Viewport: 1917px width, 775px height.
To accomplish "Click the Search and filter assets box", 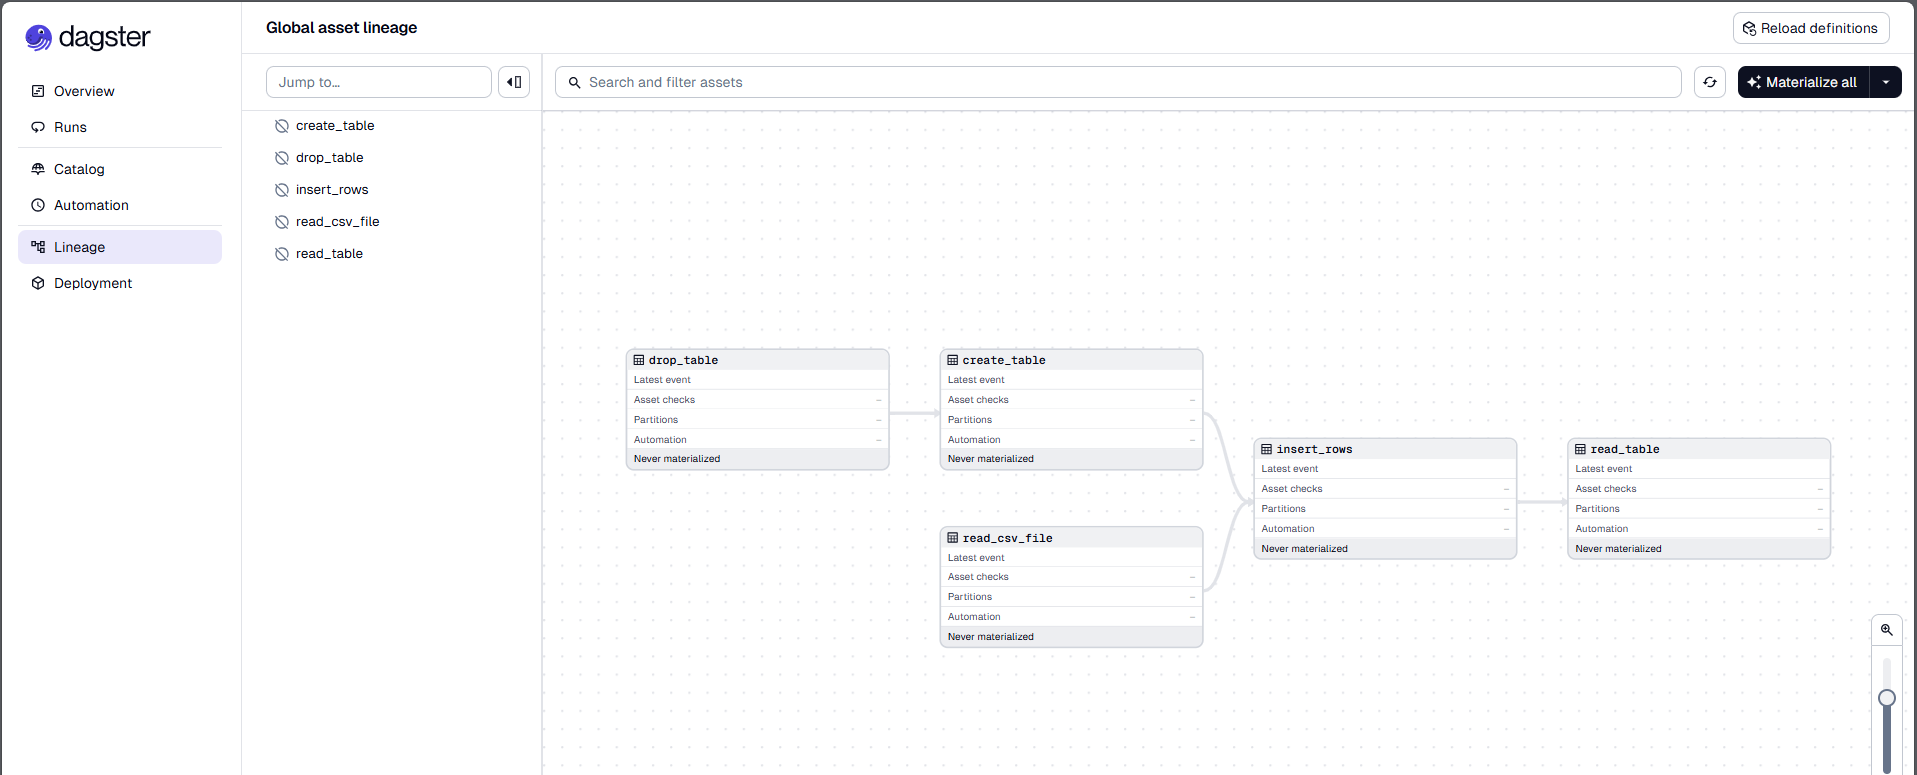I will 1118,82.
